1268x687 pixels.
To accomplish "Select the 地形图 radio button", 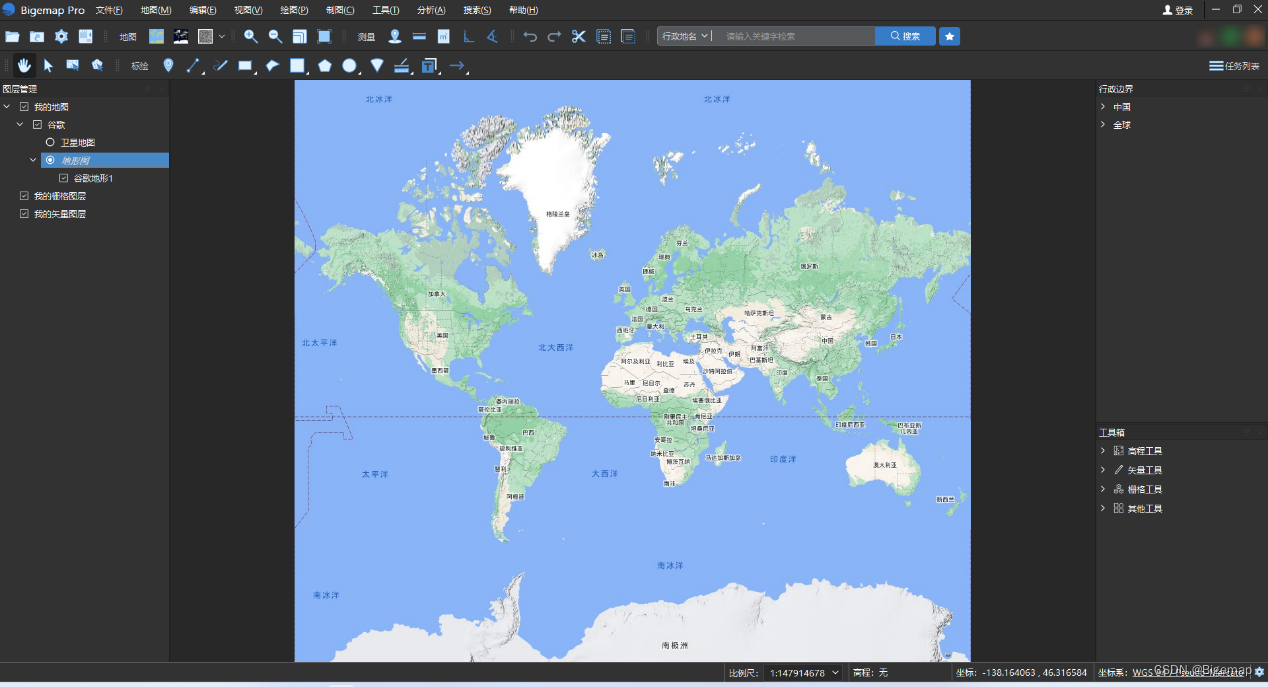I will (50, 160).
